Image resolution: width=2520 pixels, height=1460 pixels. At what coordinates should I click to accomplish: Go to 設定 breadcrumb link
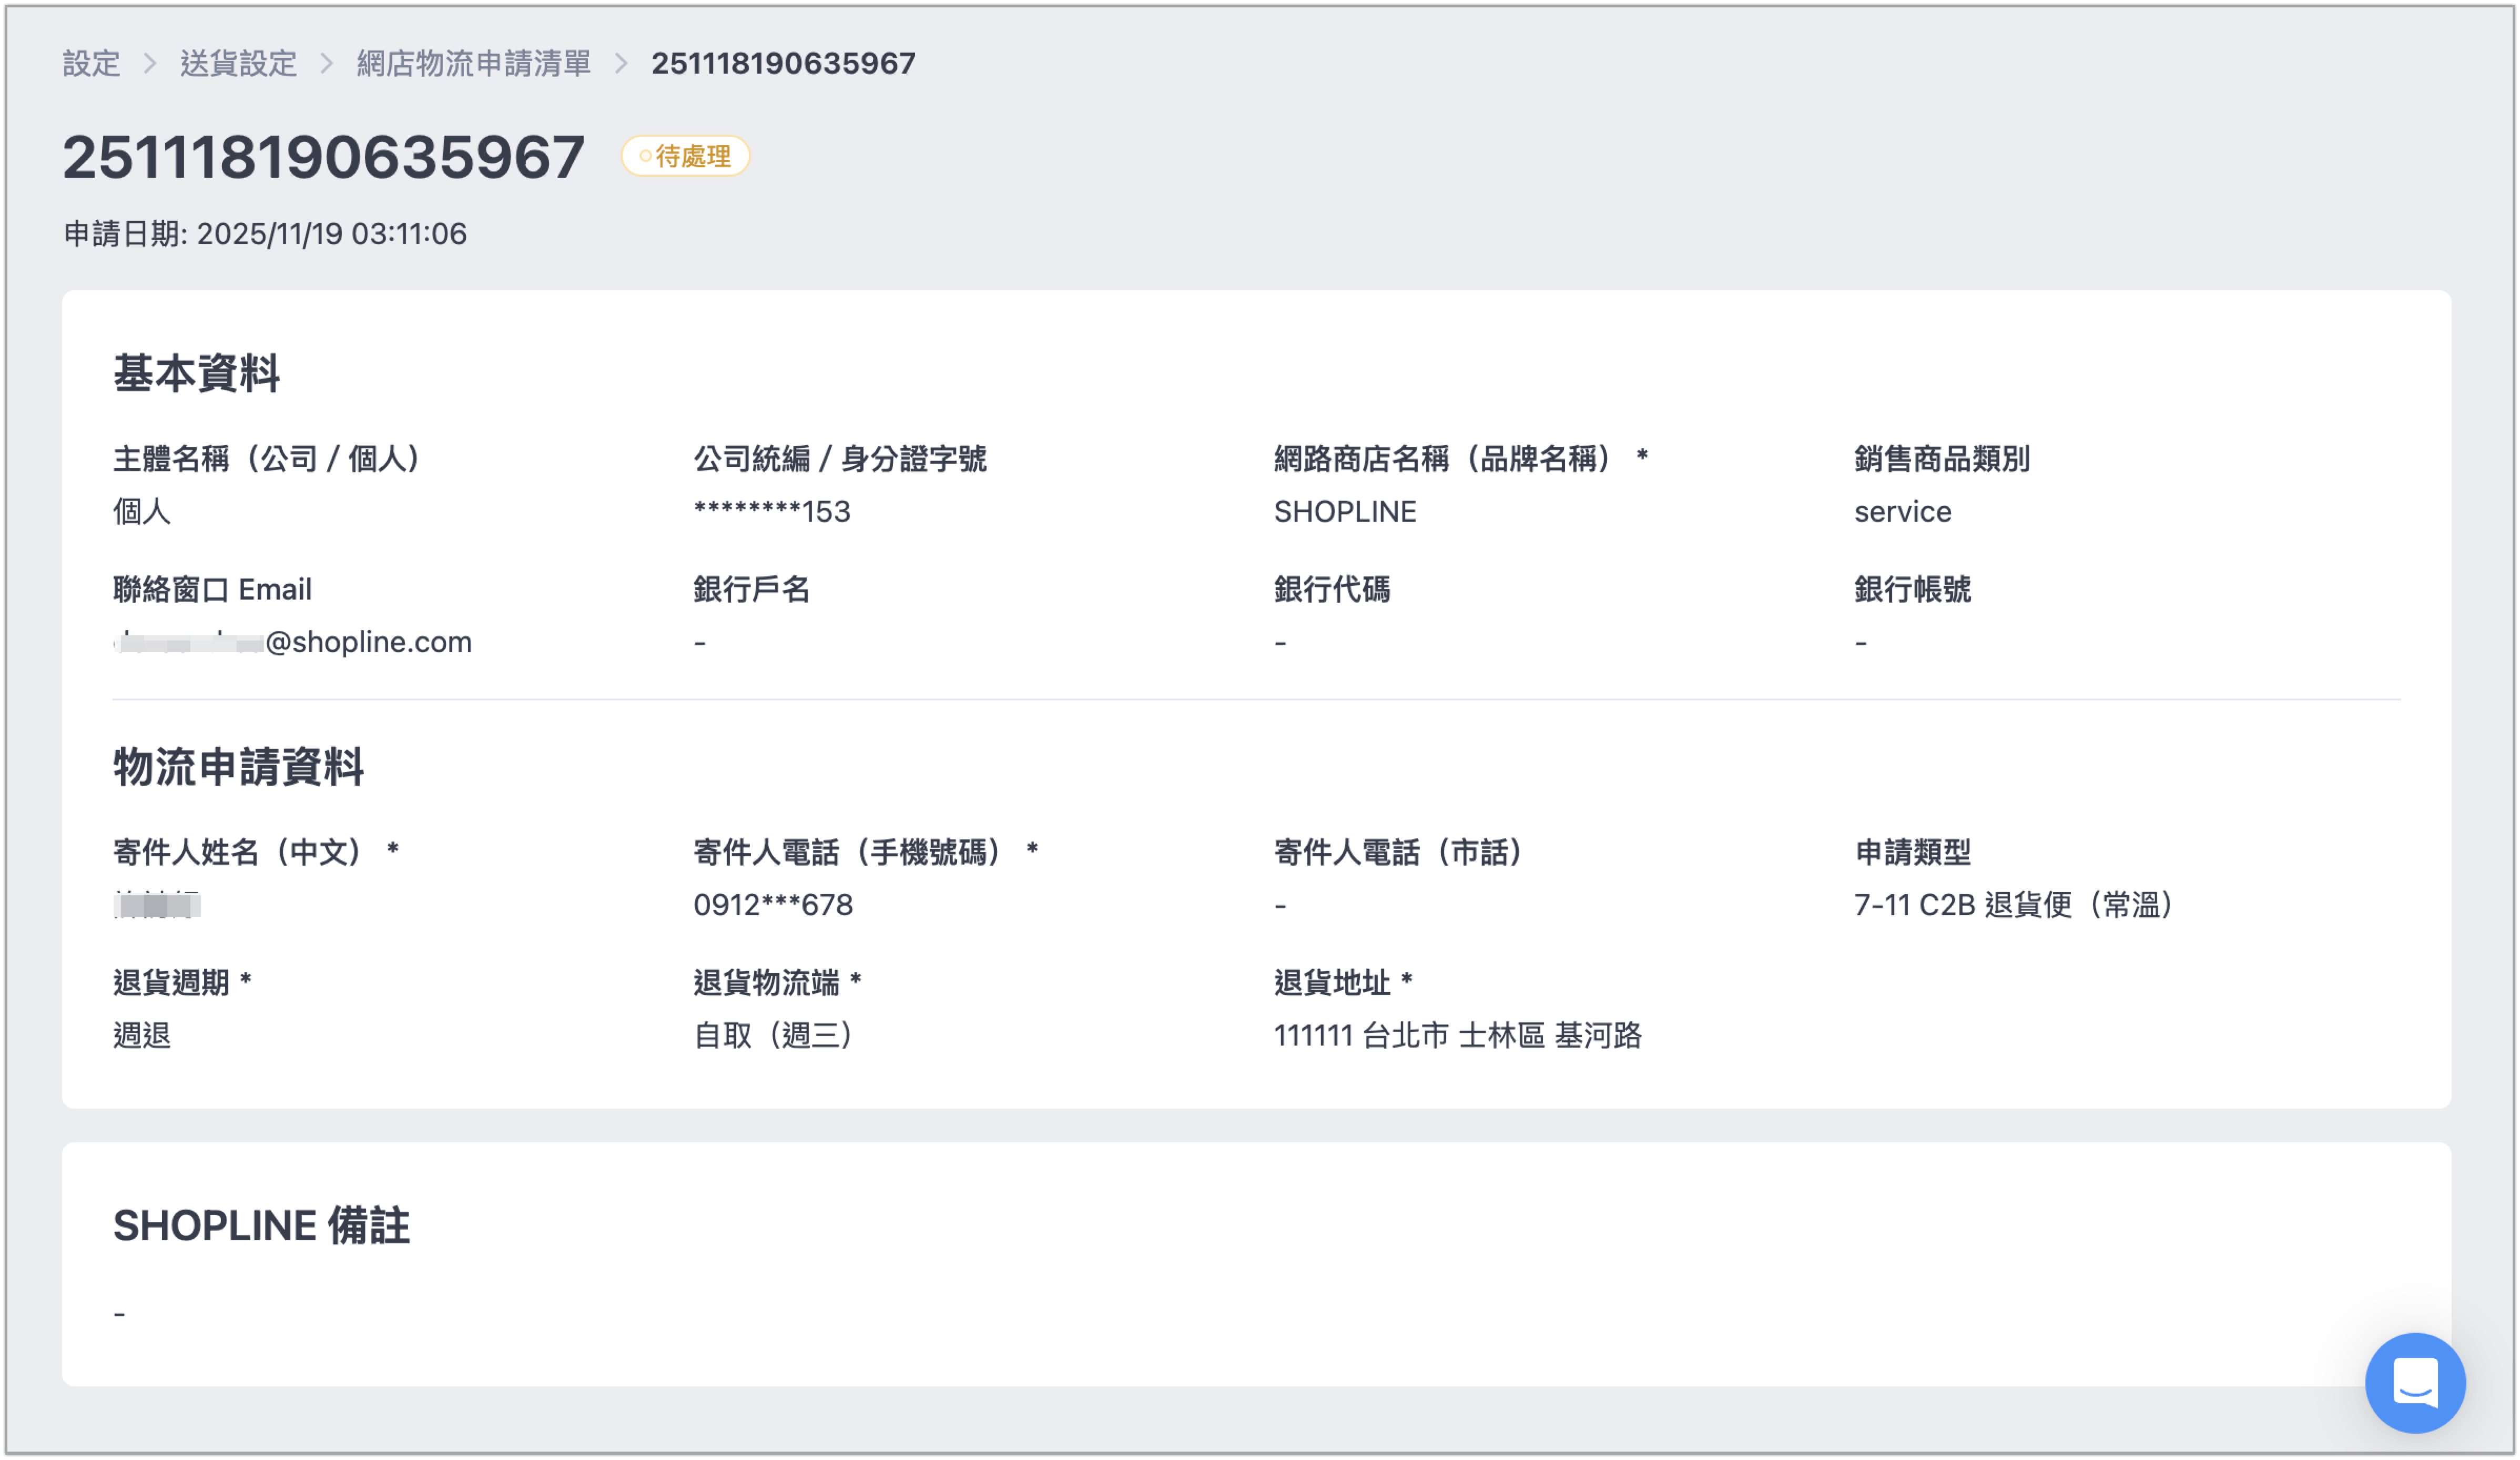pos(91,64)
